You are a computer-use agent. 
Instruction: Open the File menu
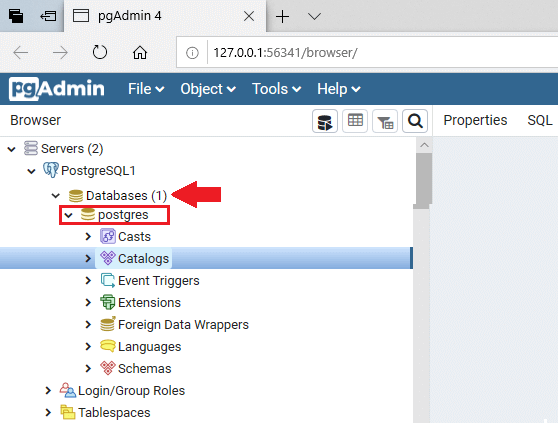point(146,89)
